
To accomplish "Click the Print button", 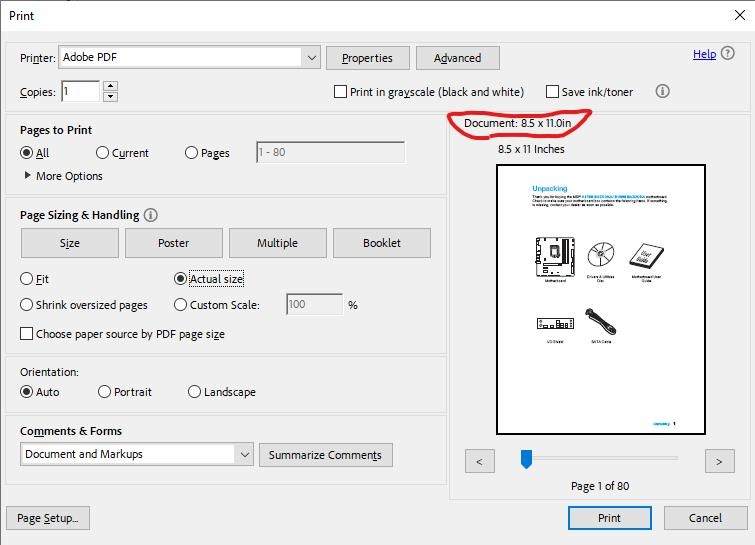I will [610, 518].
